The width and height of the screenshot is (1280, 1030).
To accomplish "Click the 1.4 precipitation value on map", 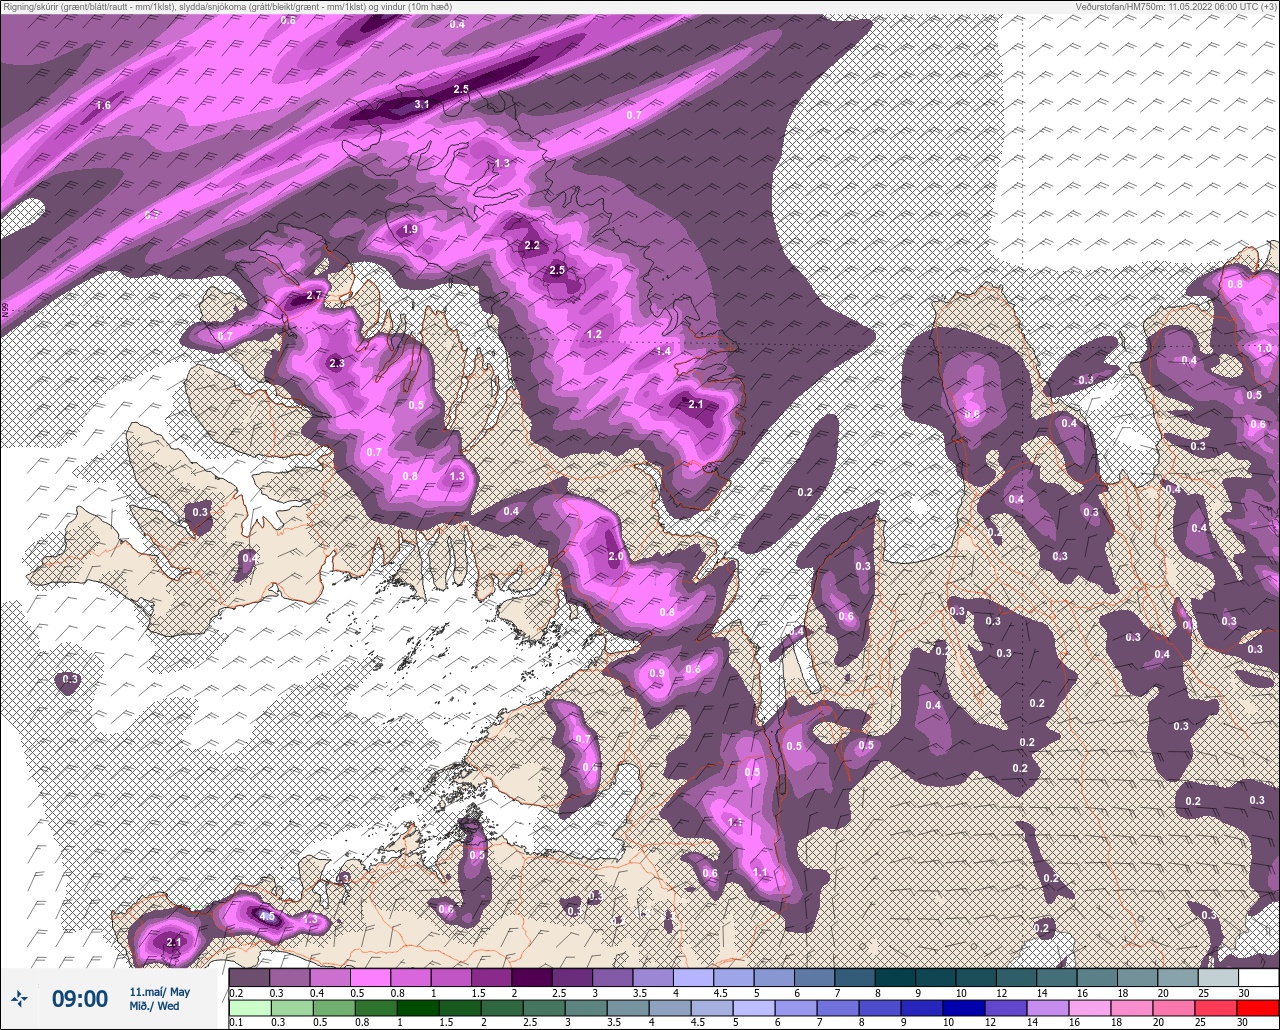I will (x=664, y=351).
